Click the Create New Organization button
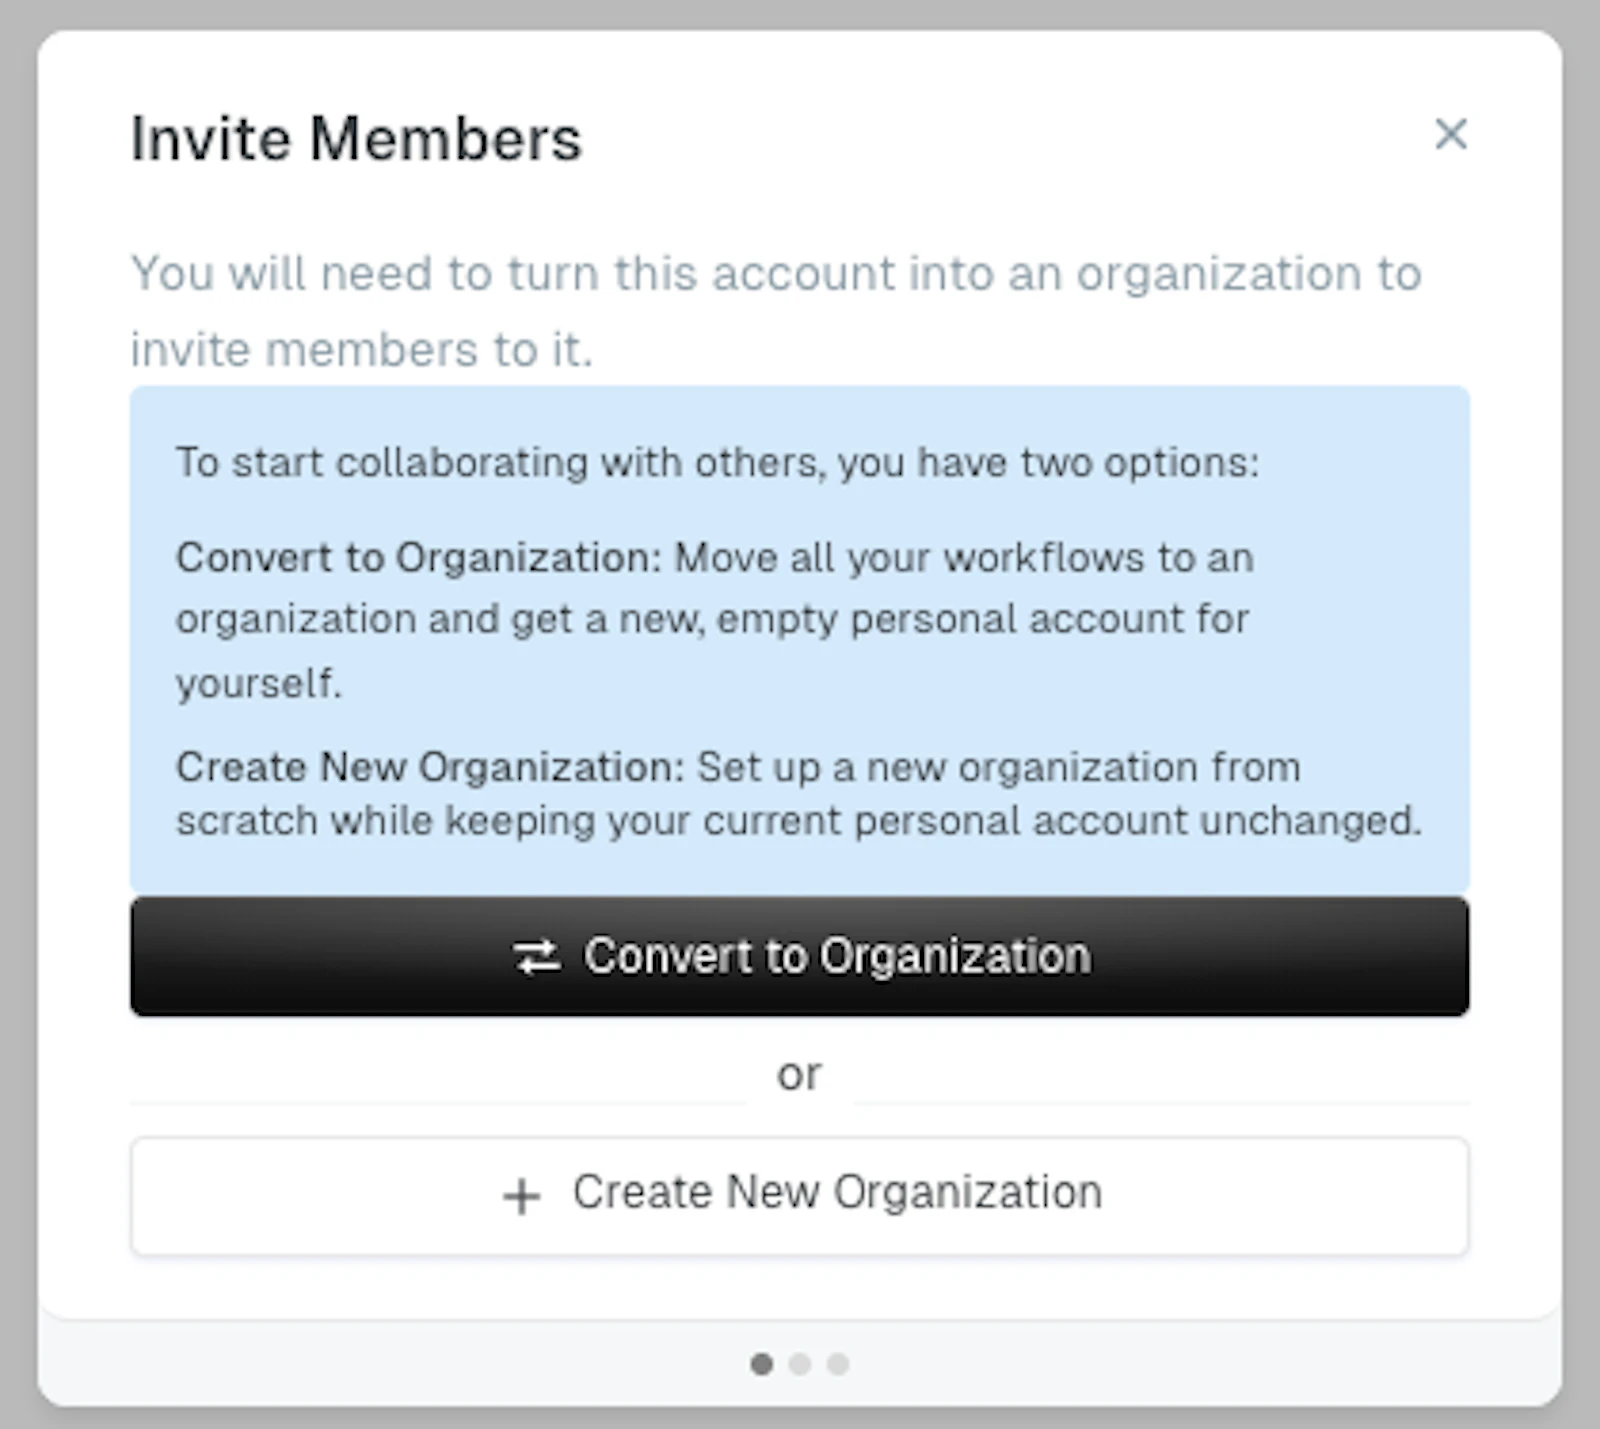The image size is (1600, 1429). (800, 1195)
